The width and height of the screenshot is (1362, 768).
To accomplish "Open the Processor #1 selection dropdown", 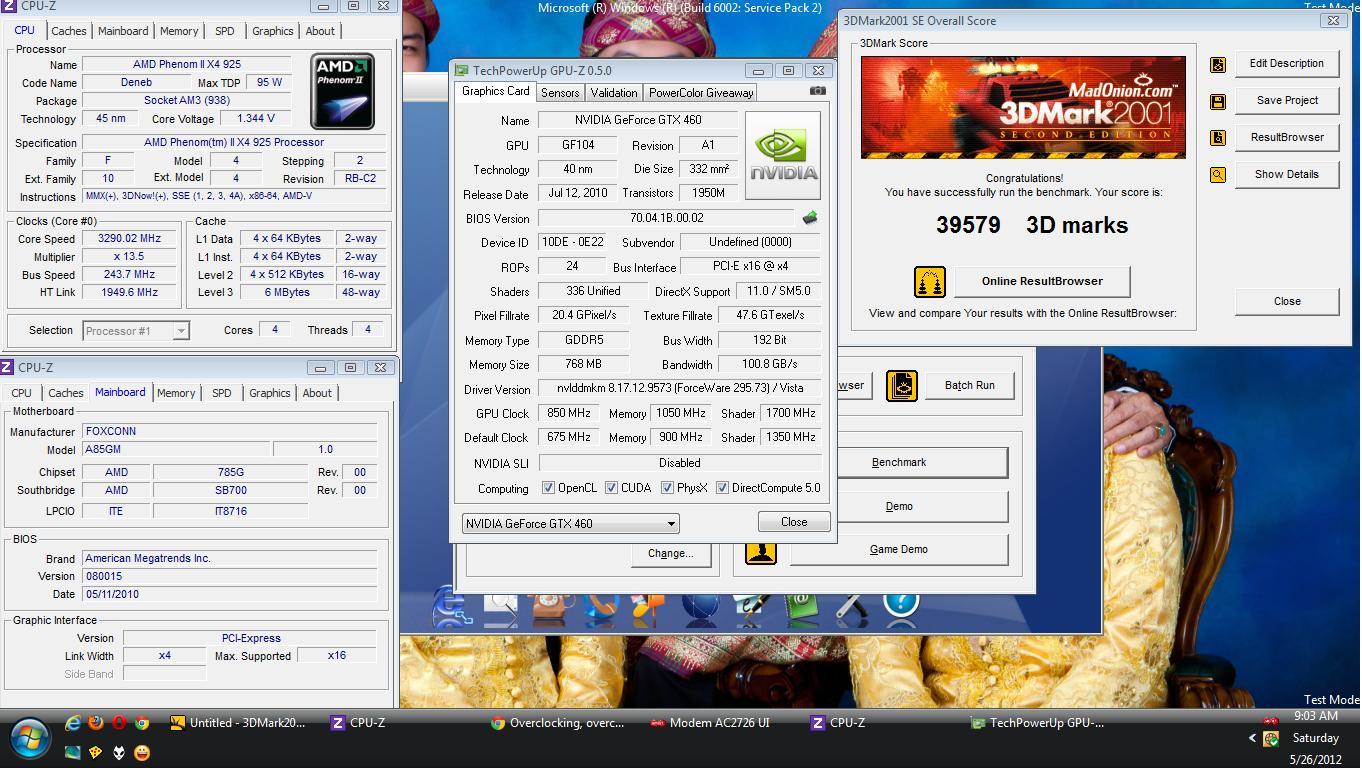I will point(136,330).
